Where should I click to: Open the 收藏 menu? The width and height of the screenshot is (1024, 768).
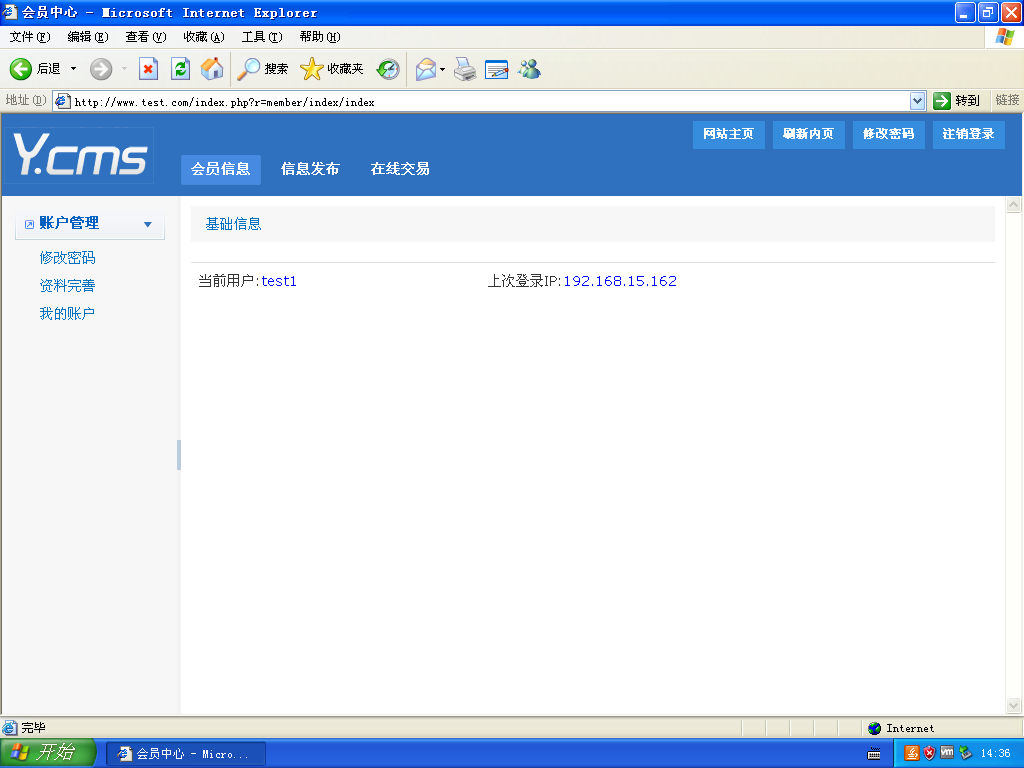click(204, 37)
